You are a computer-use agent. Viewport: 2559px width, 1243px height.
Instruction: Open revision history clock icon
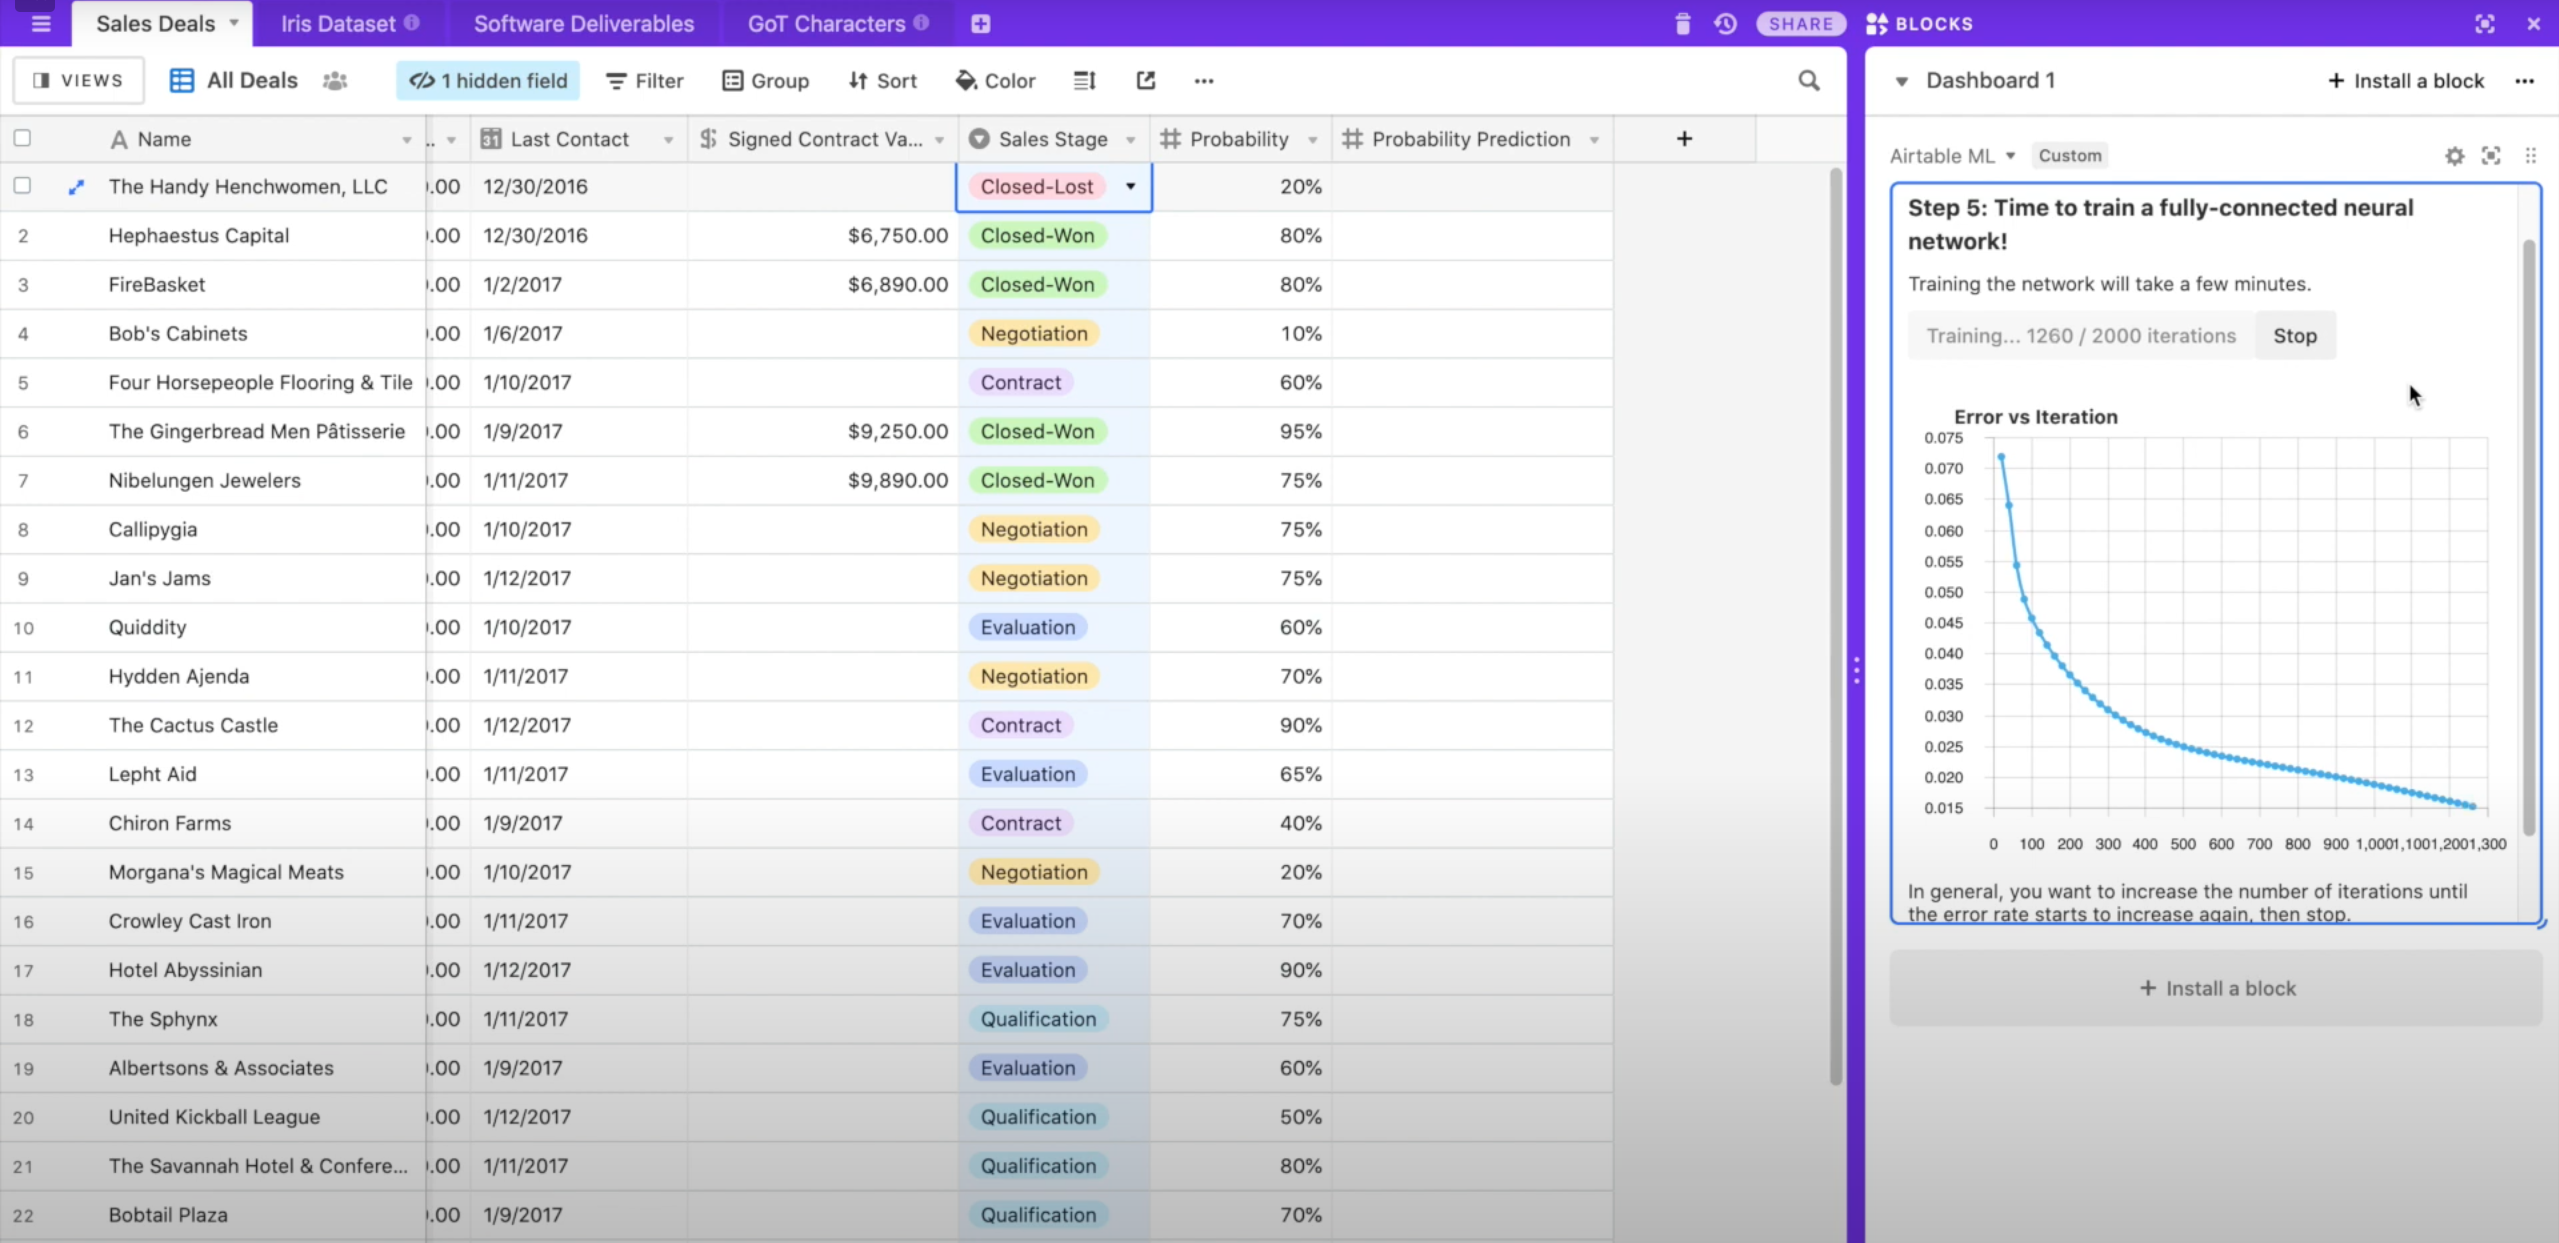click(x=1725, y=24)
